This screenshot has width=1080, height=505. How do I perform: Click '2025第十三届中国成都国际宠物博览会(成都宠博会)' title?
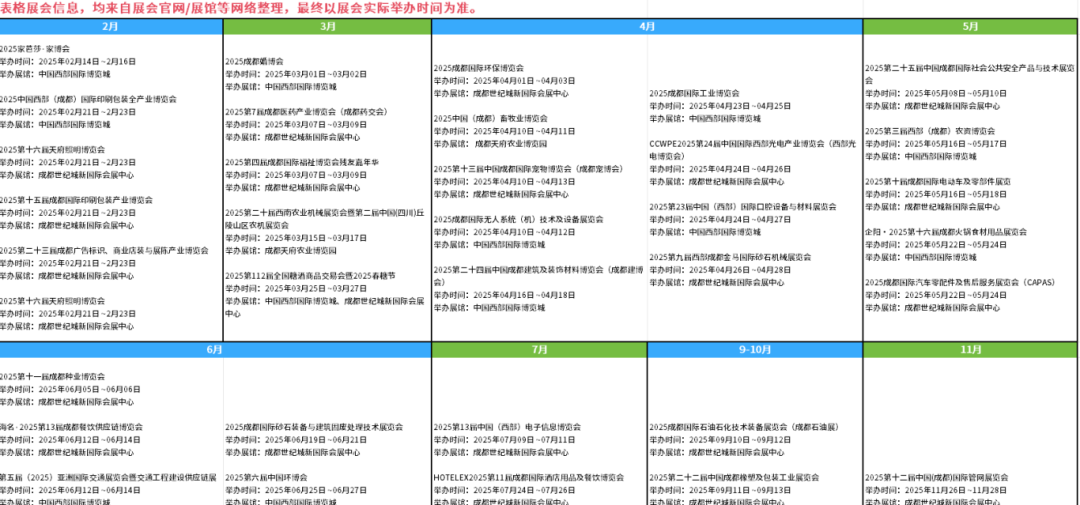coord(528,169)
